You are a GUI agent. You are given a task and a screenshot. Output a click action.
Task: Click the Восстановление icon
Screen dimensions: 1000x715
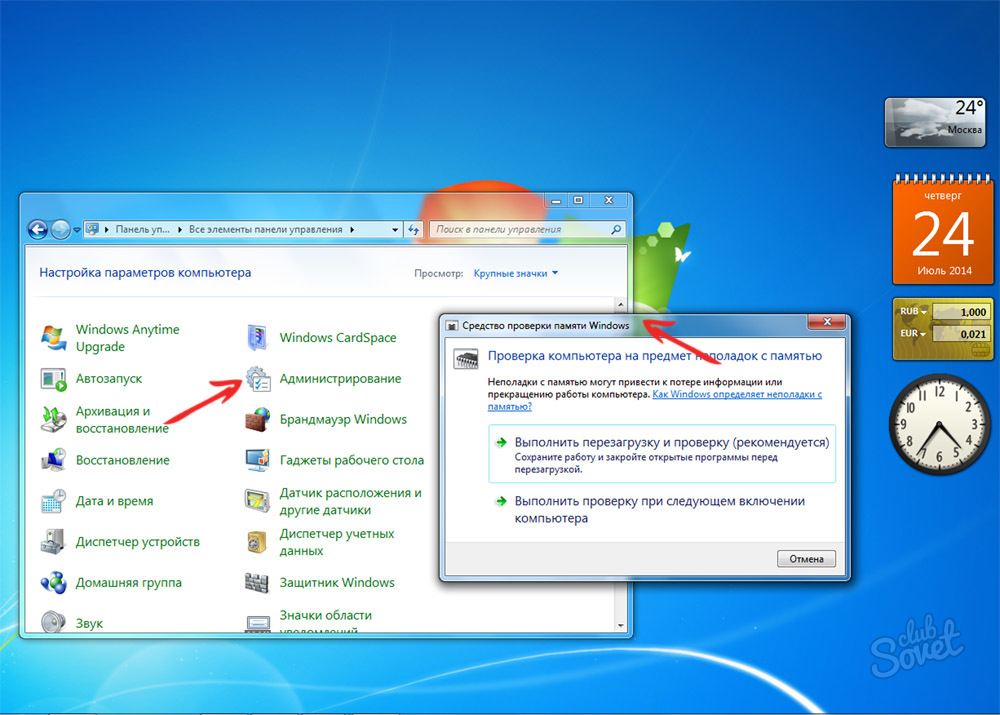54,460
